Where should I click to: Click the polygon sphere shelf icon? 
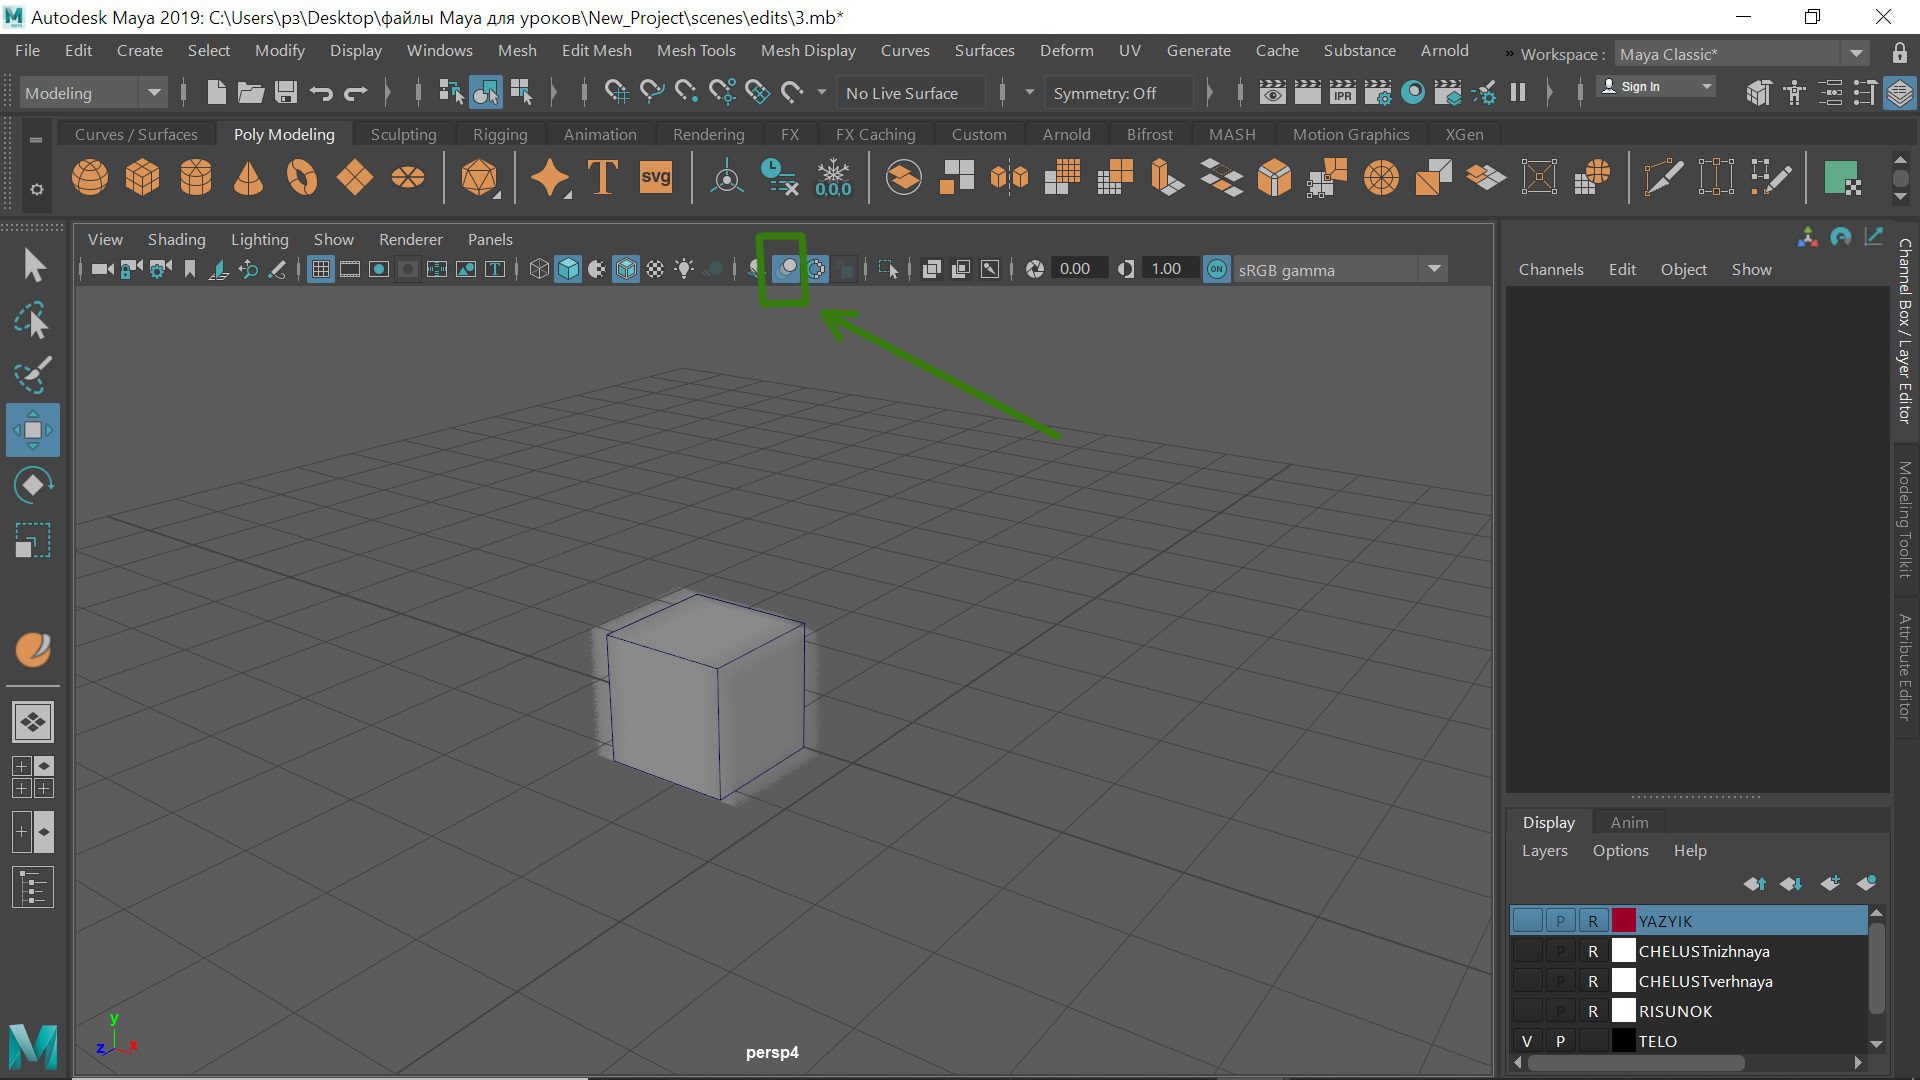(x=90, y=178)
